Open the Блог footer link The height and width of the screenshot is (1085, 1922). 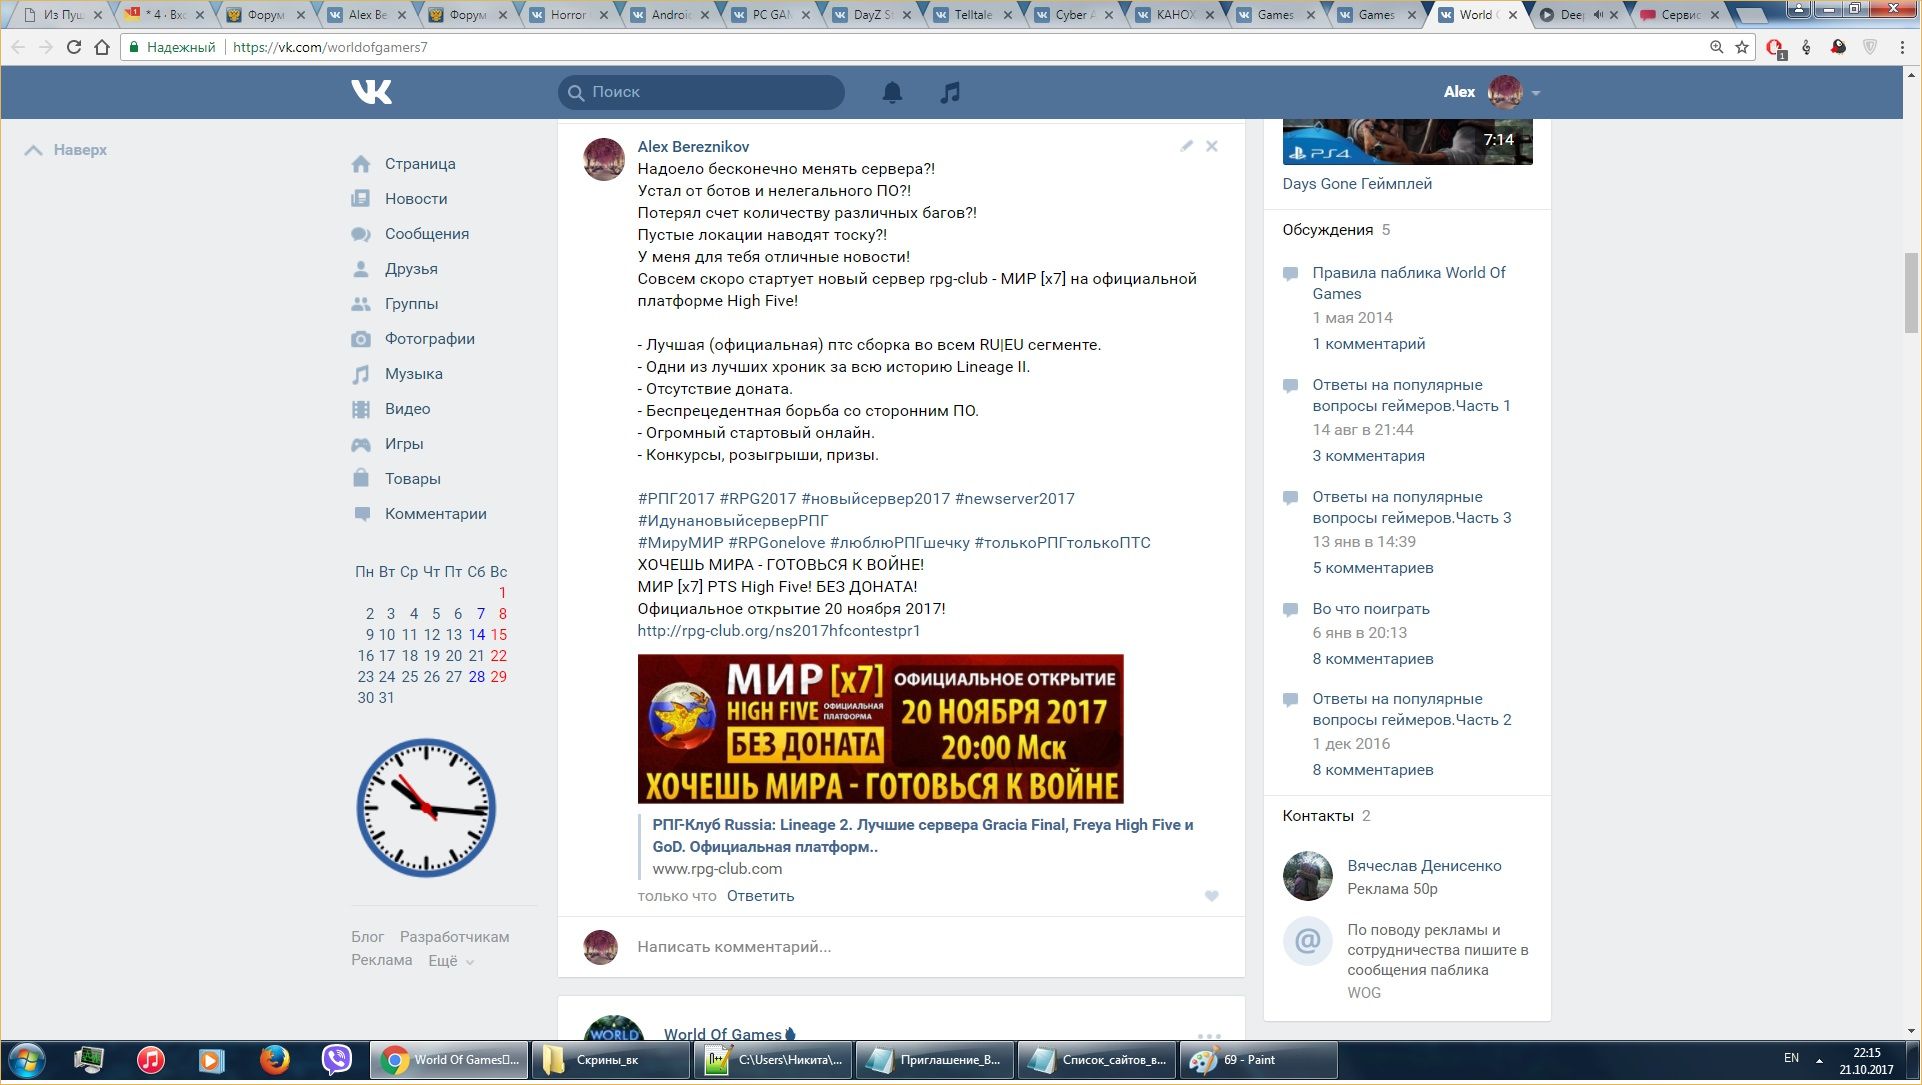(367, 937)
